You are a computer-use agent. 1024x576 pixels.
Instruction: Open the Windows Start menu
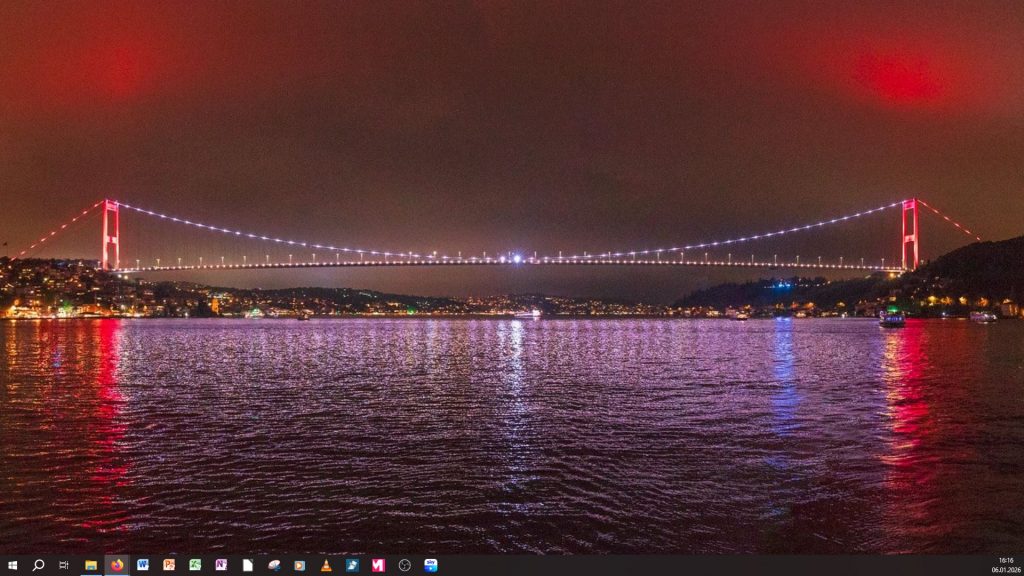pyautogui.click(x=12, y=565)
